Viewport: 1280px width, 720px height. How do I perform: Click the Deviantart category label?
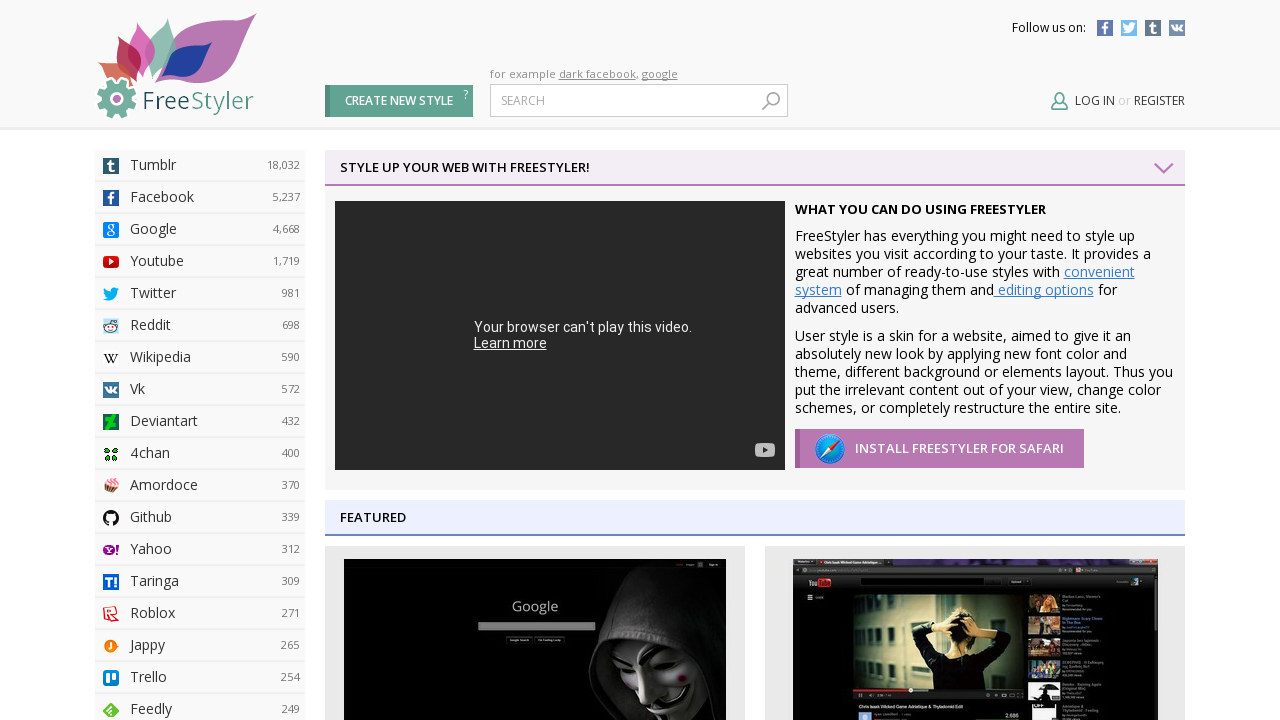pos(164,421)
